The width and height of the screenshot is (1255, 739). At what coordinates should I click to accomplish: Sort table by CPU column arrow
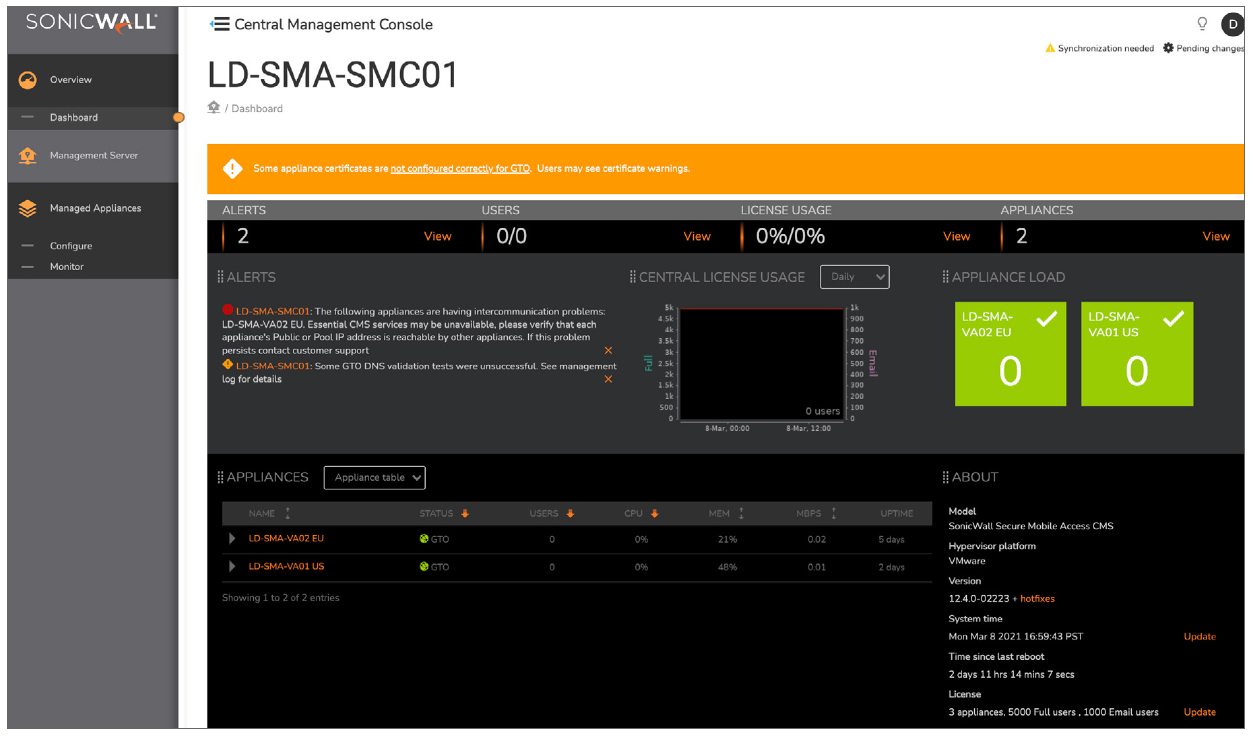(655, 514)
